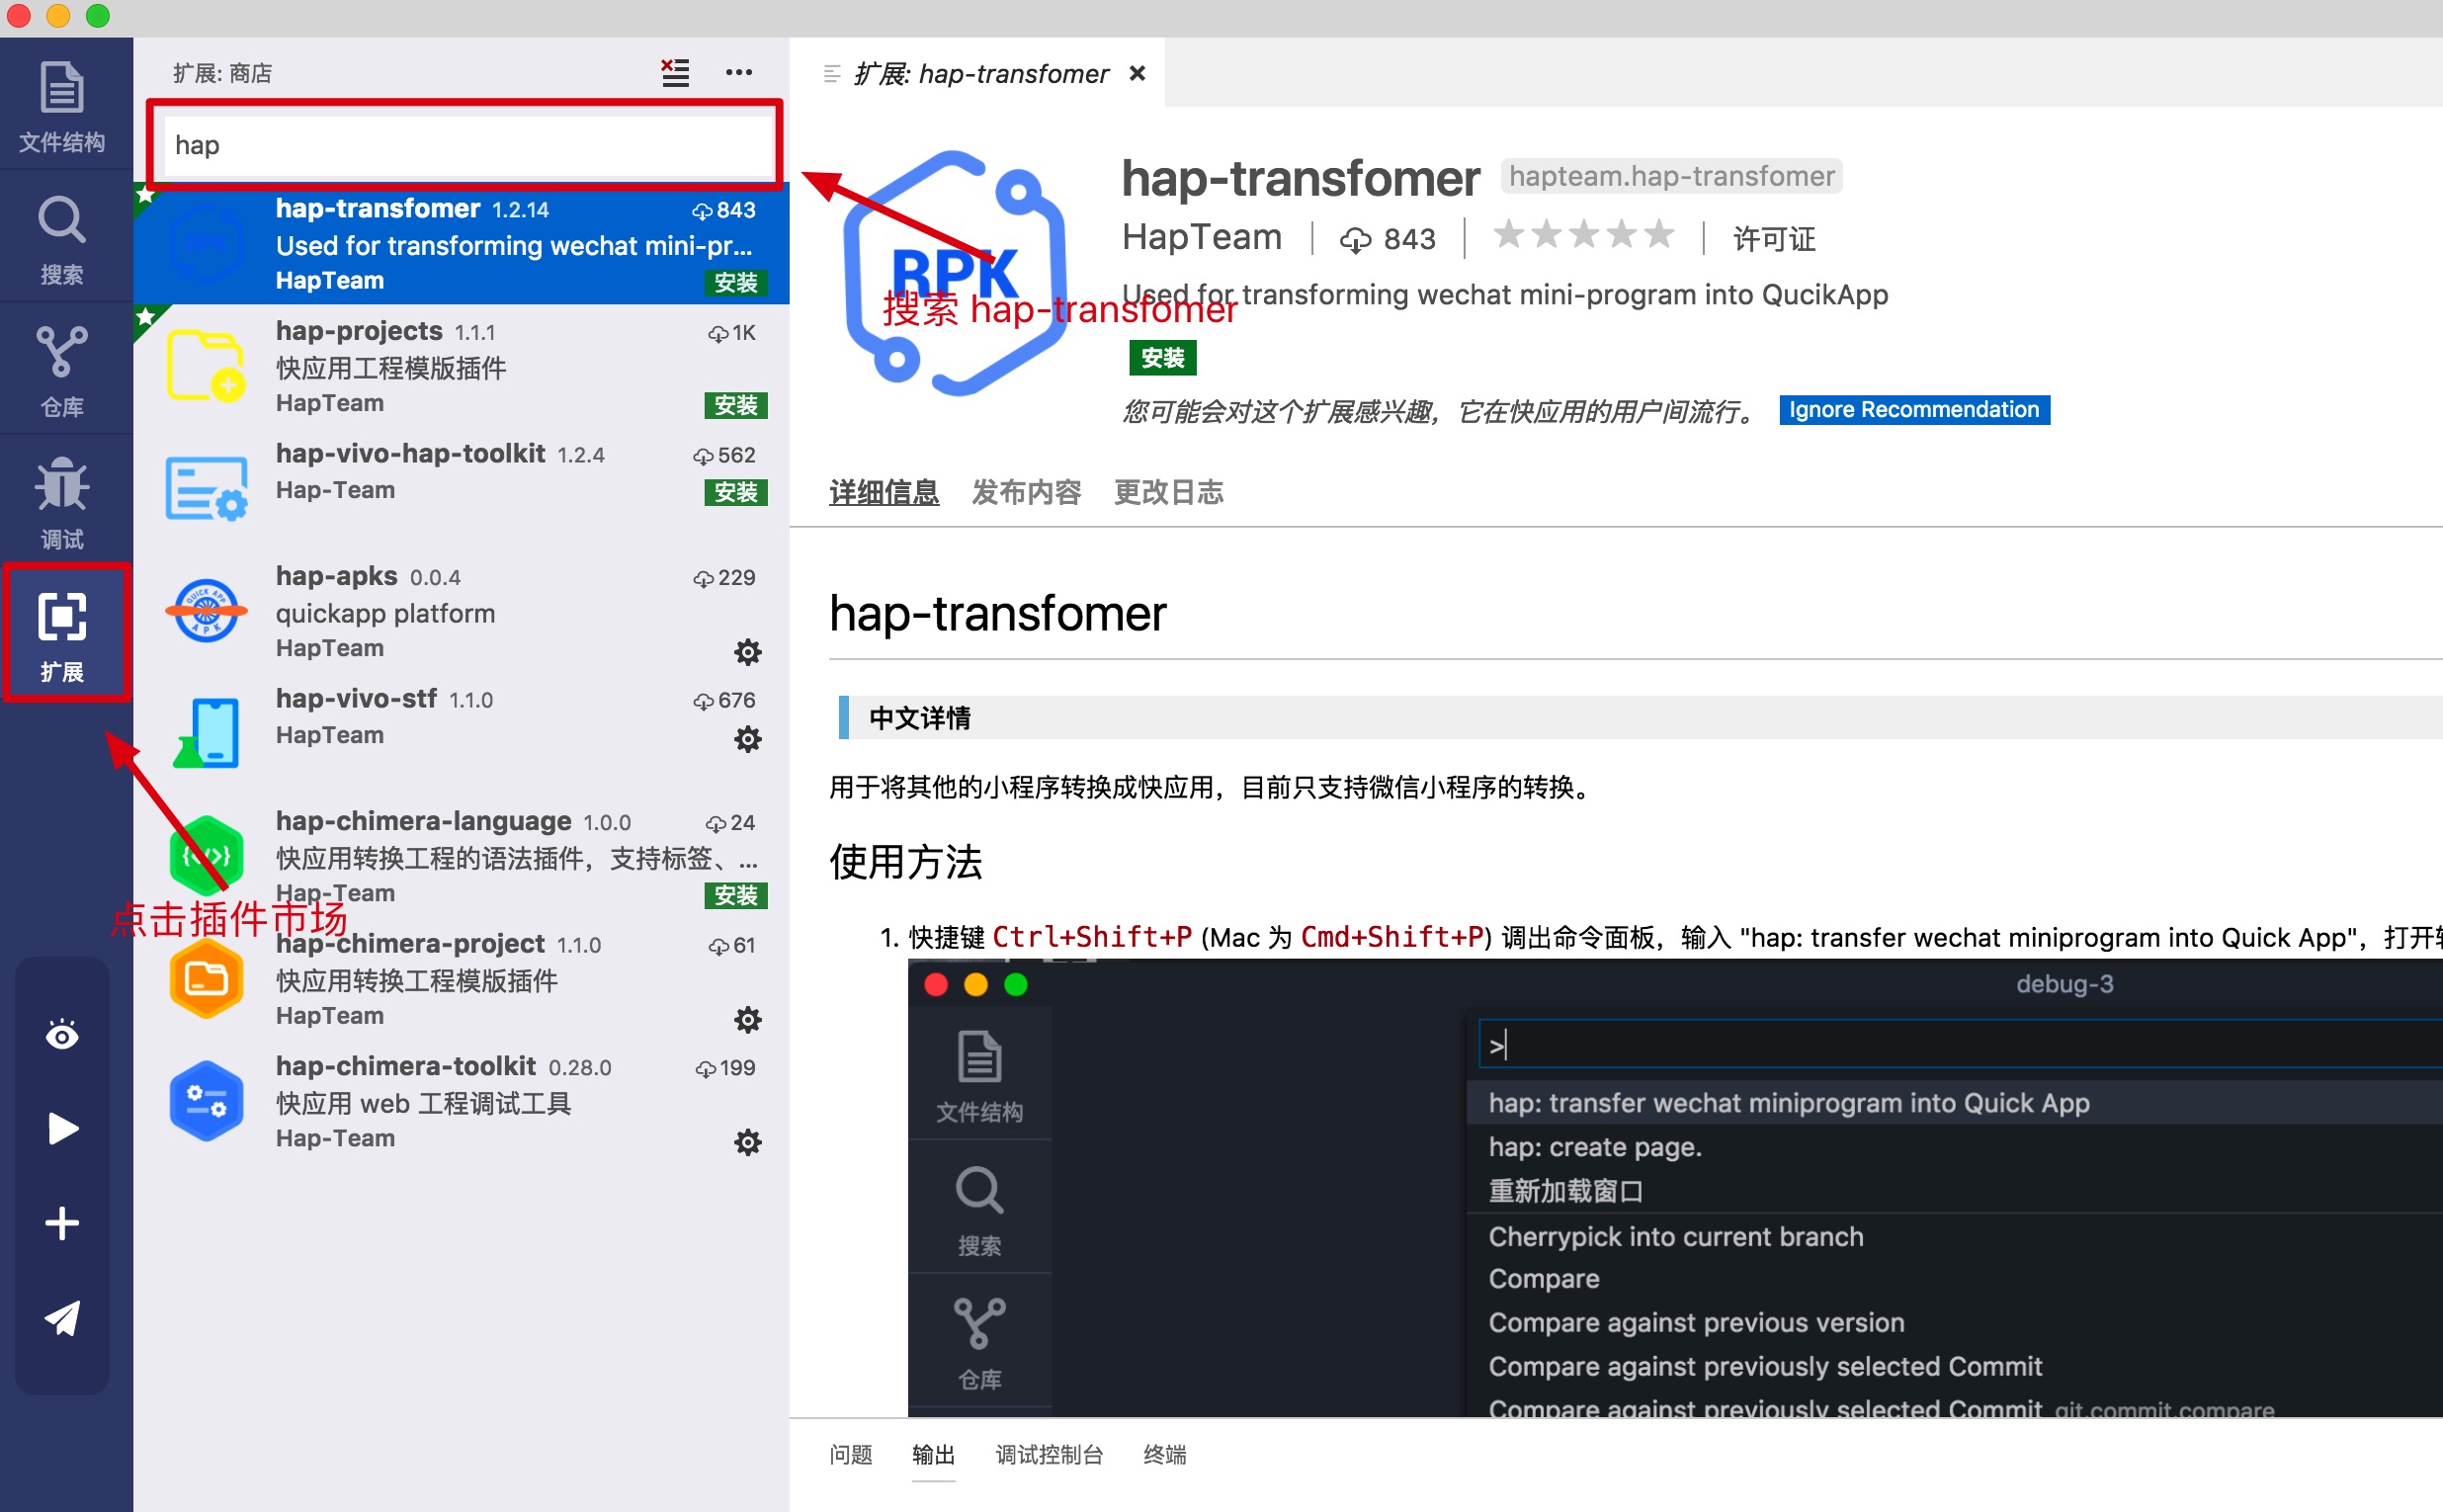Click the RPK extension logo image
Viewport: 2443px width, 1512px height.
click(x=955, y=273)
